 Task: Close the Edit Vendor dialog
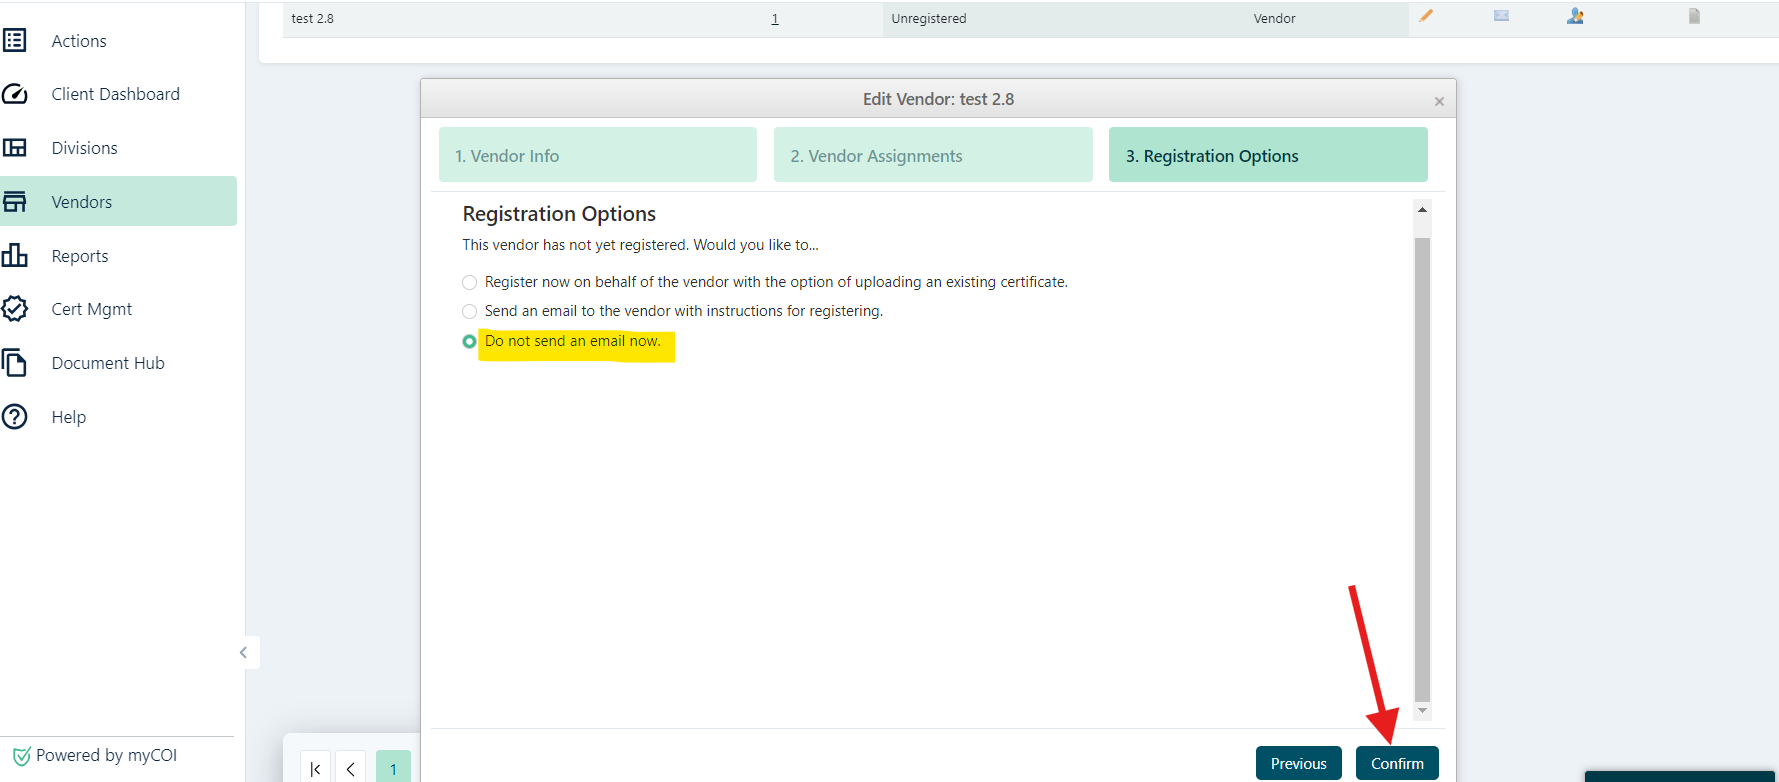coord(1439,101)
